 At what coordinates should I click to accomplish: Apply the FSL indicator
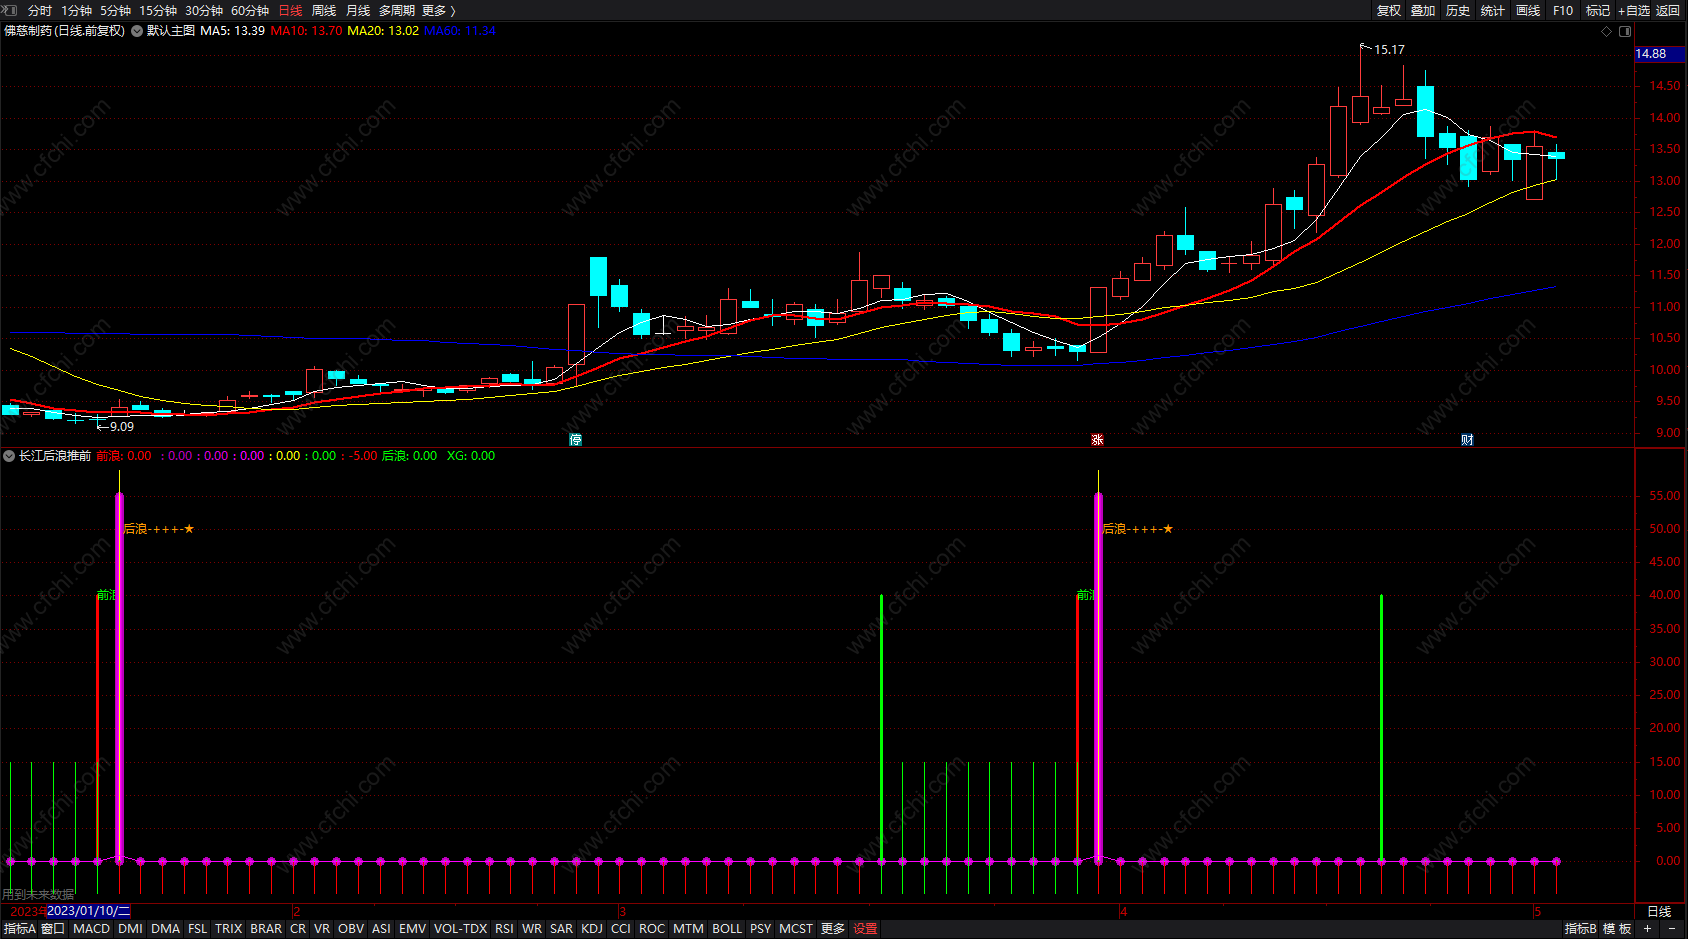[x=198, y=929]
